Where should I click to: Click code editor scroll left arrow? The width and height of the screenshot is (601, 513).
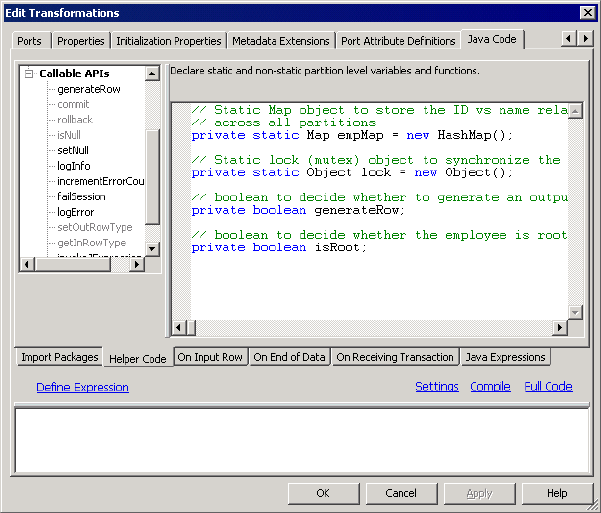click(x=178, y=327)
